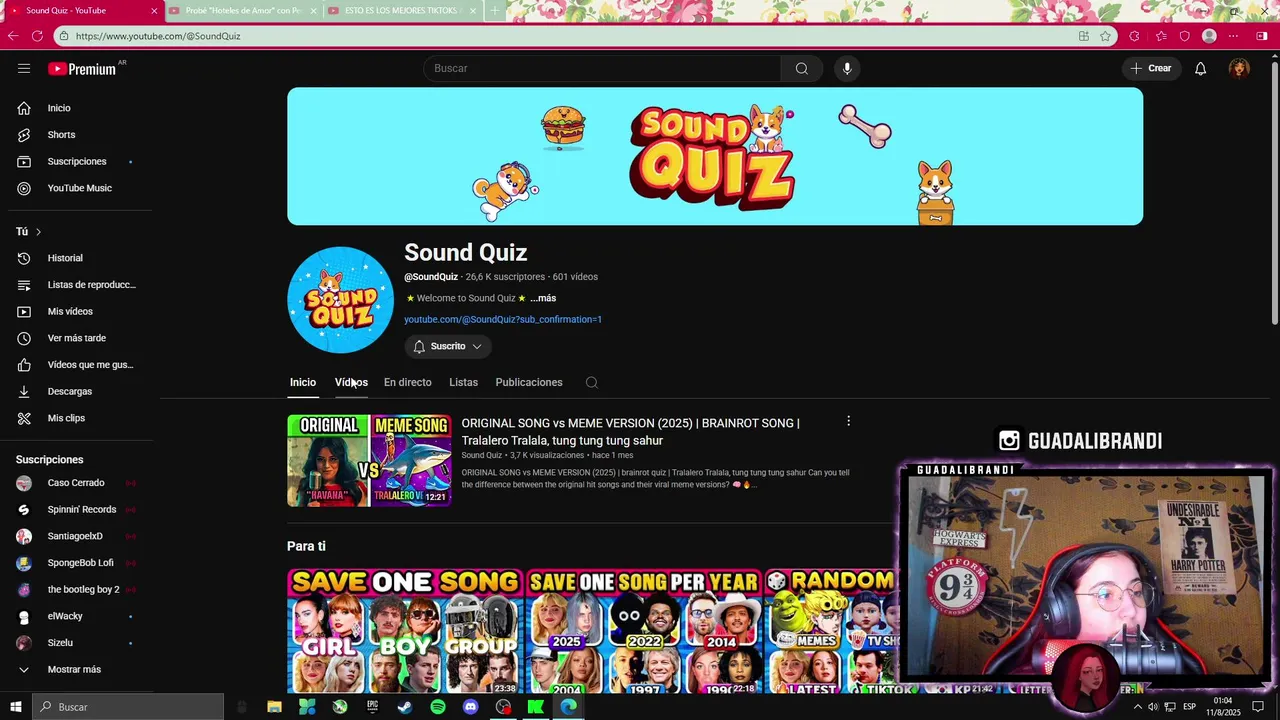Image resolution: width=1280 pixels, height=720 pixels.
Task: Open the sub_confirmation channel link
Action: pyautogui.click(x=503, y=319)
